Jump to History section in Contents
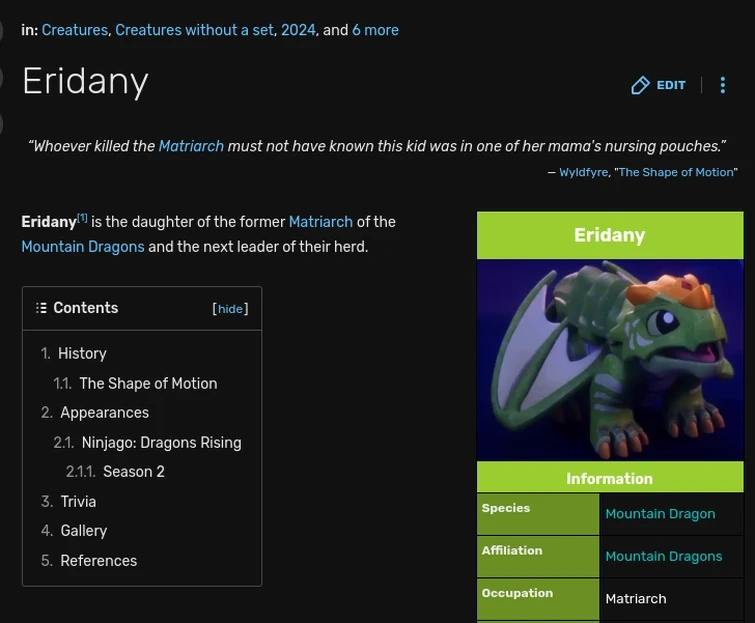The image size is (755, 623). [82, 353]
